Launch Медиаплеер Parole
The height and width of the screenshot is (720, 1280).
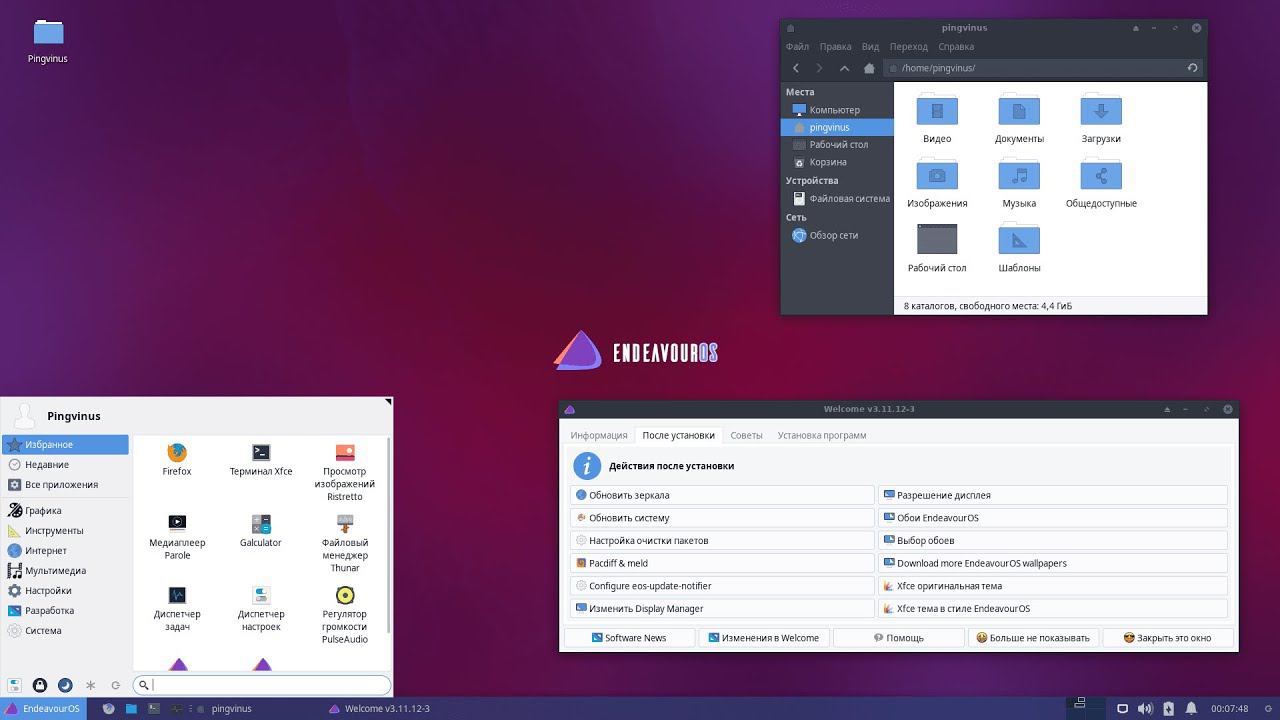coord(177,536)
